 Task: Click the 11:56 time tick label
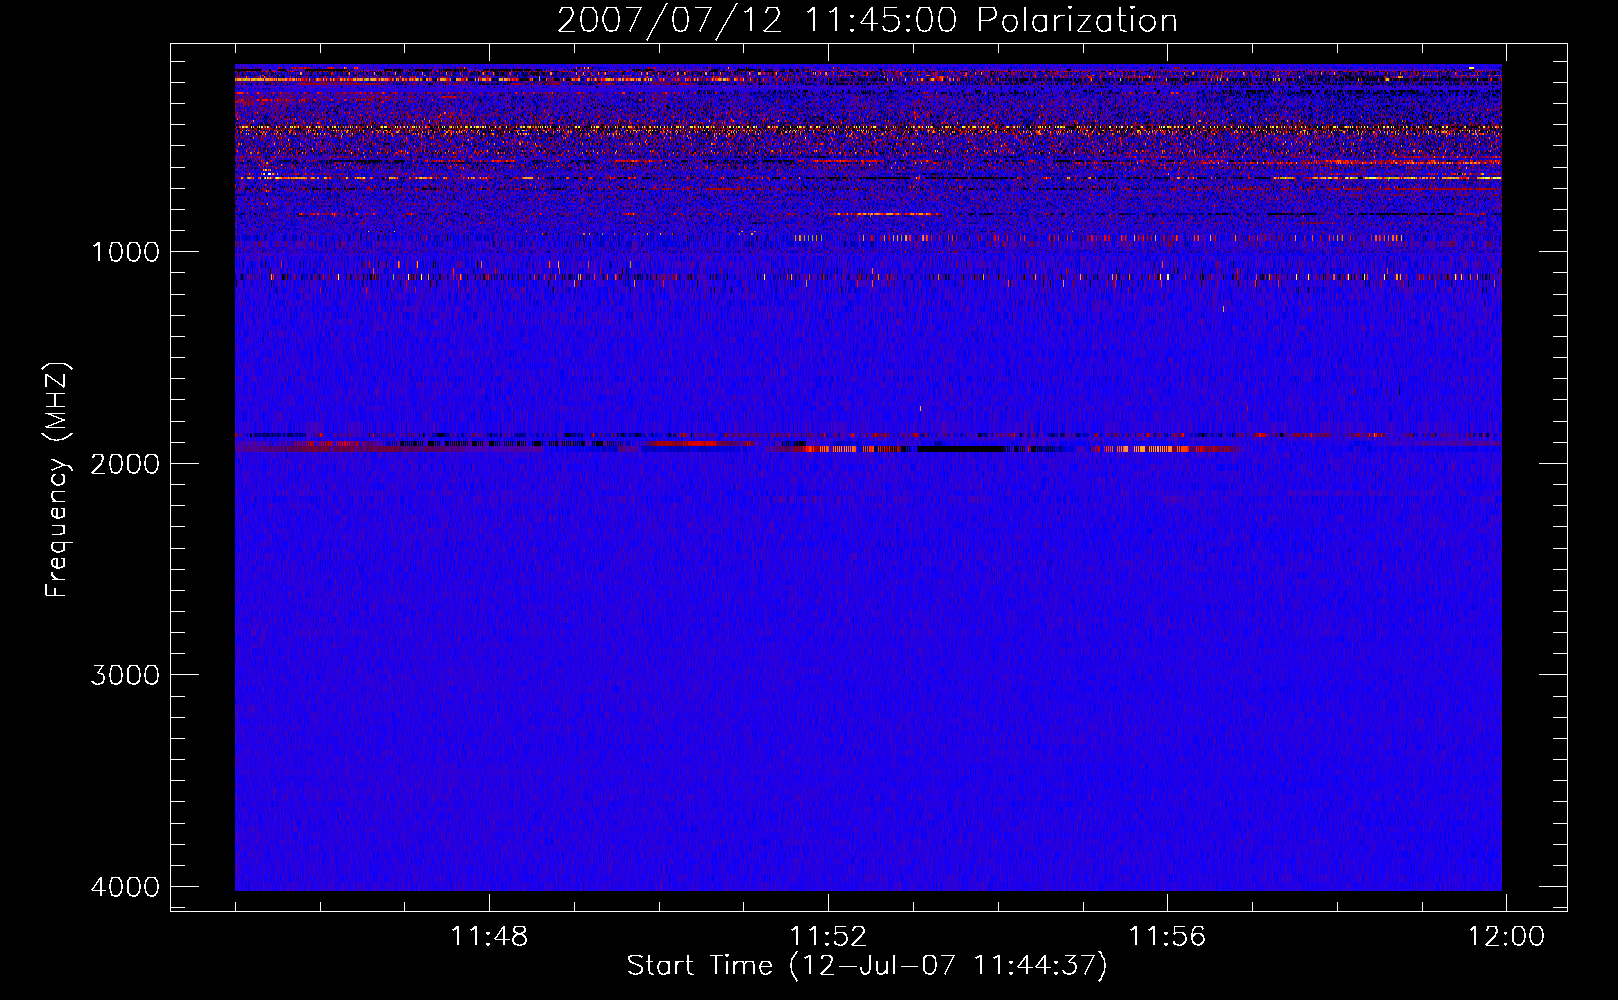(x=1167, y=937)
